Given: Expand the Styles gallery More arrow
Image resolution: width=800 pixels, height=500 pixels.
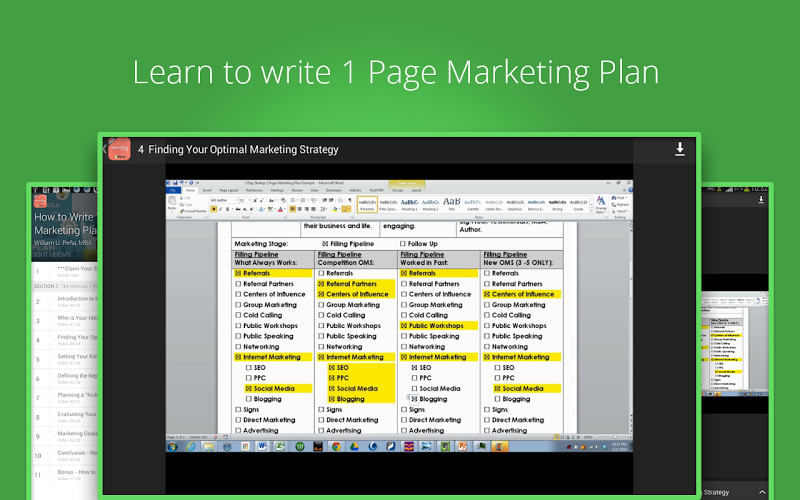Looking at the screenshot, I should click(x=592, y=211).
